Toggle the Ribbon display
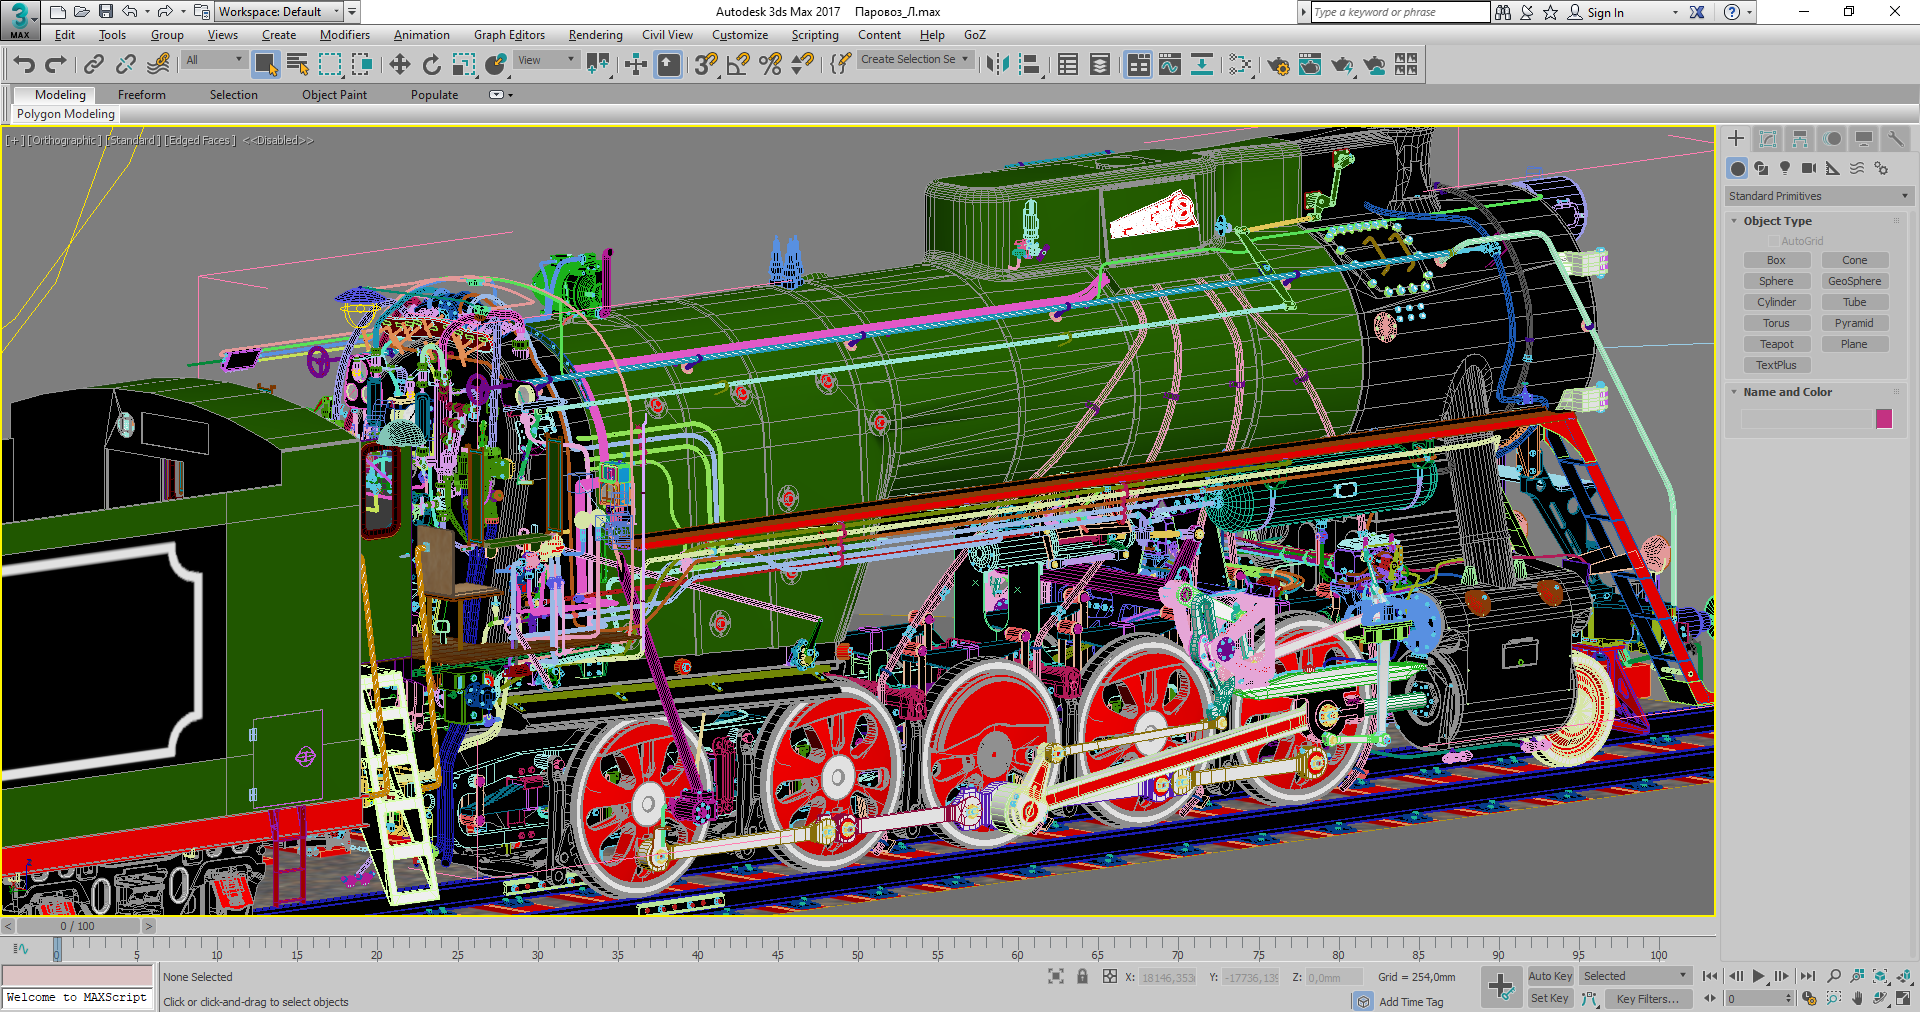The width and height of the screenshot is (1920, 1012). pyautogui.click(x=1138, y=65)
